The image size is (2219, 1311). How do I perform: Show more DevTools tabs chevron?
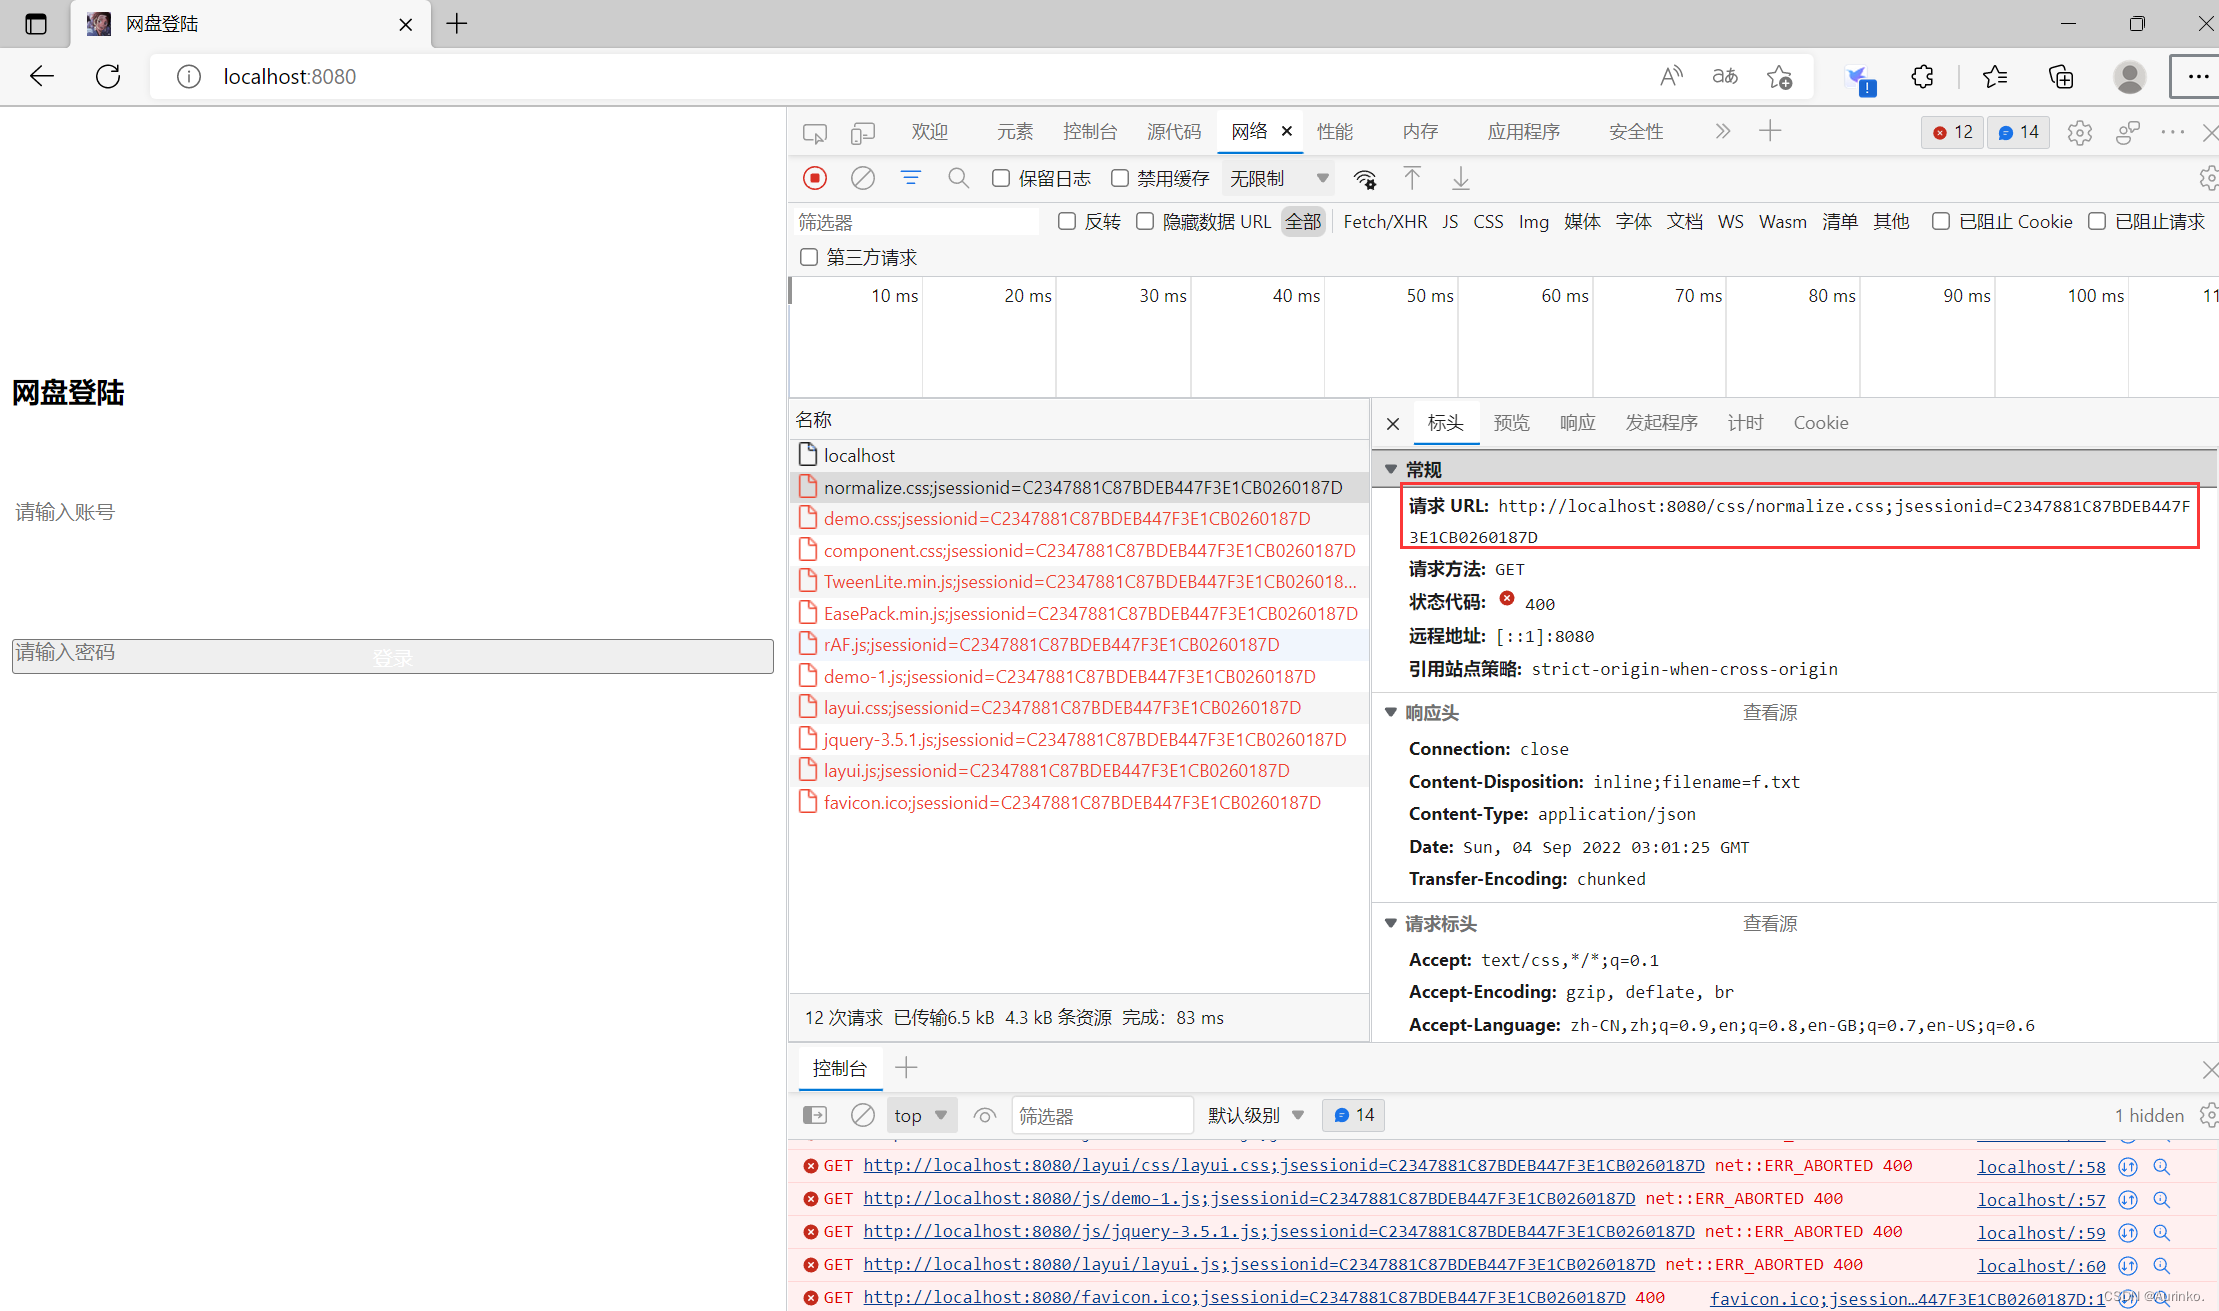point(1722,131)
